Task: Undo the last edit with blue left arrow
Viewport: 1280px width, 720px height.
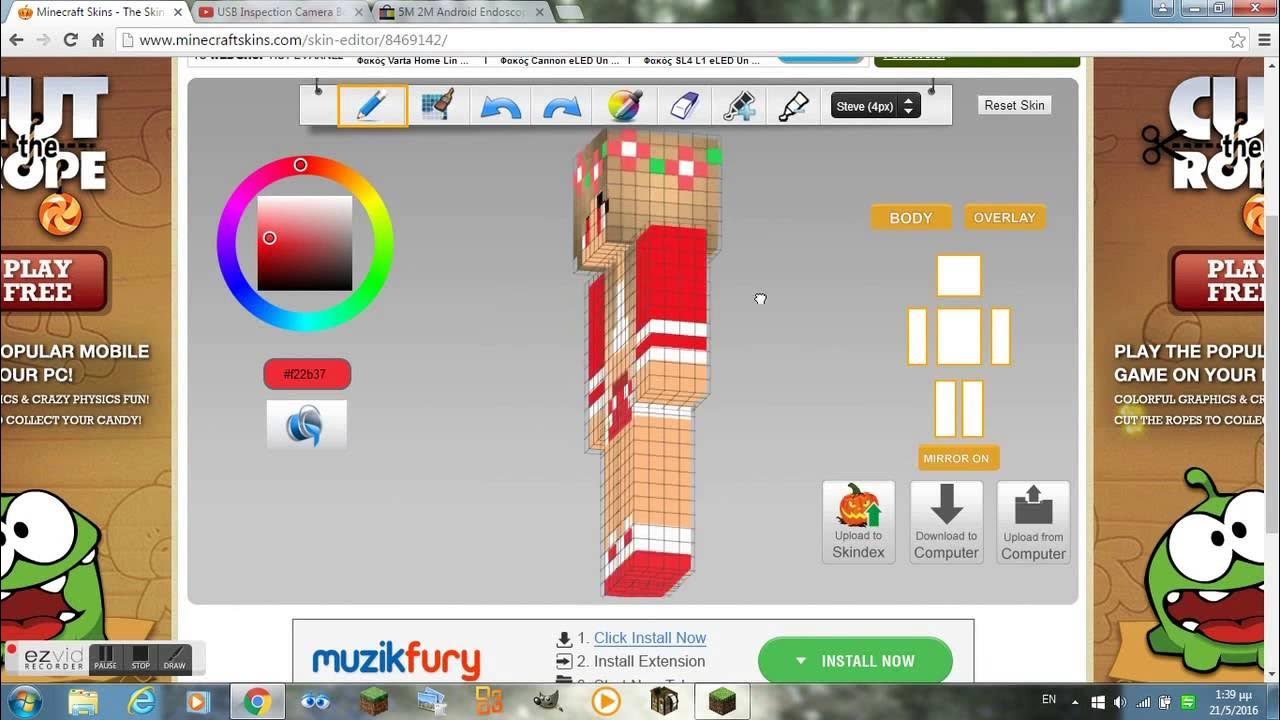Action: pyautogui.click(x=500, y=106)
